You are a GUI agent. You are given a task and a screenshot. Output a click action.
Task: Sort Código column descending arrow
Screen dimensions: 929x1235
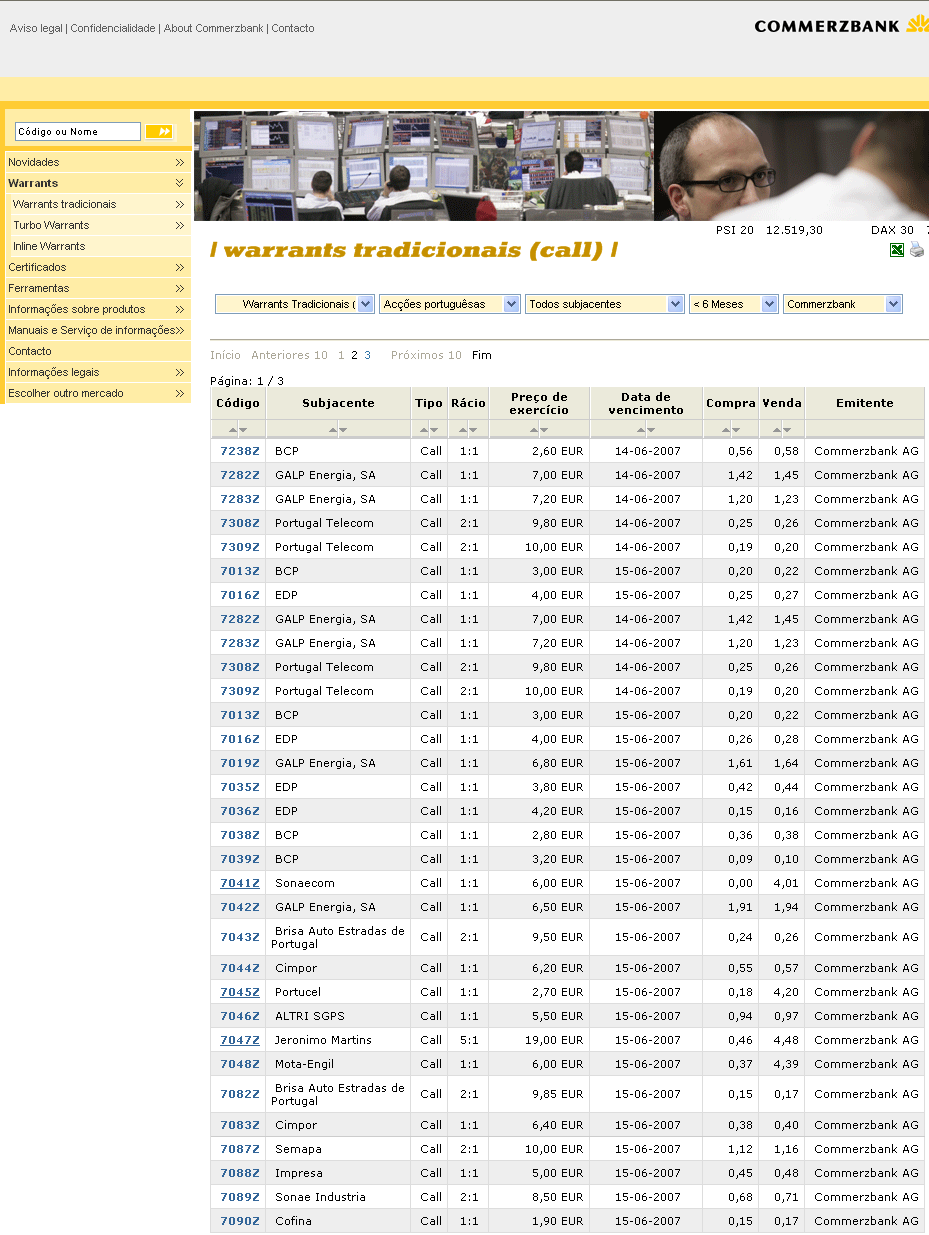(243, 429)
